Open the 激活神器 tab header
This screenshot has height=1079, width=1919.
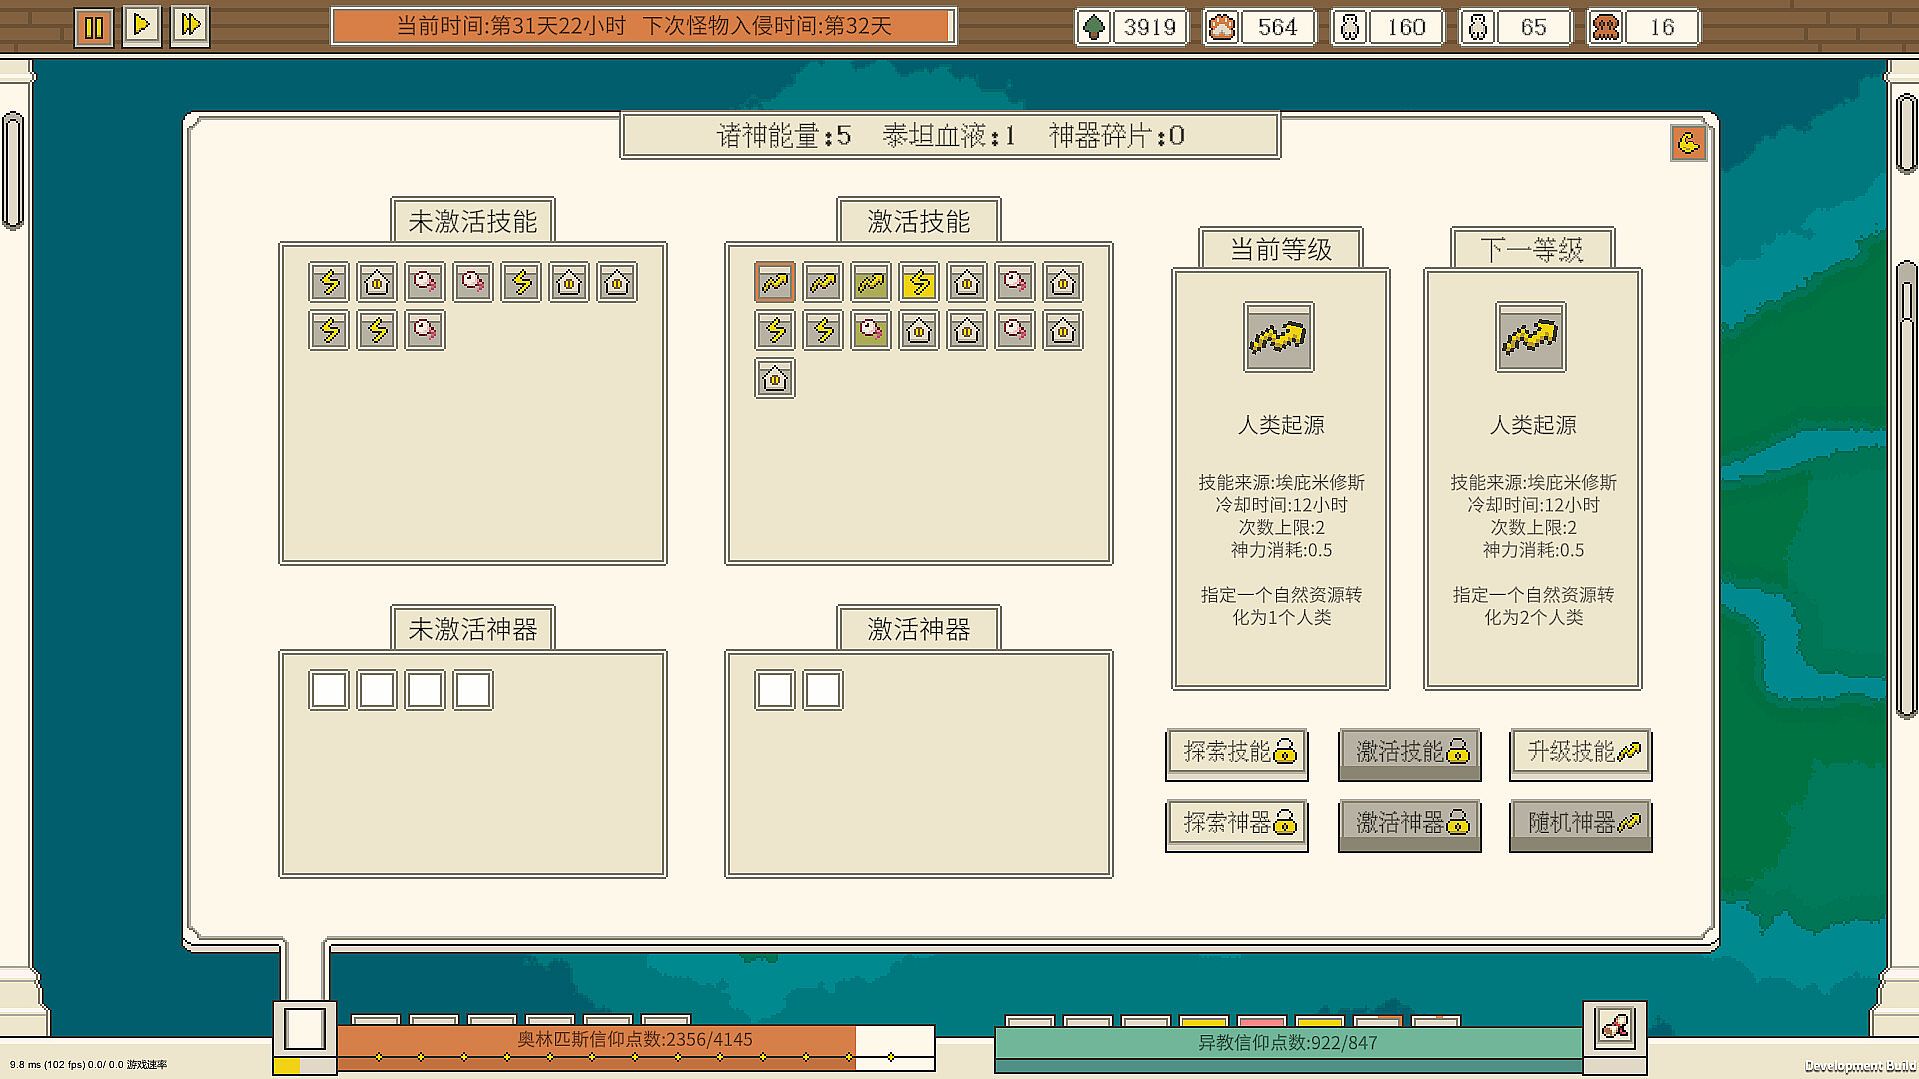click(x=919, y=629)
